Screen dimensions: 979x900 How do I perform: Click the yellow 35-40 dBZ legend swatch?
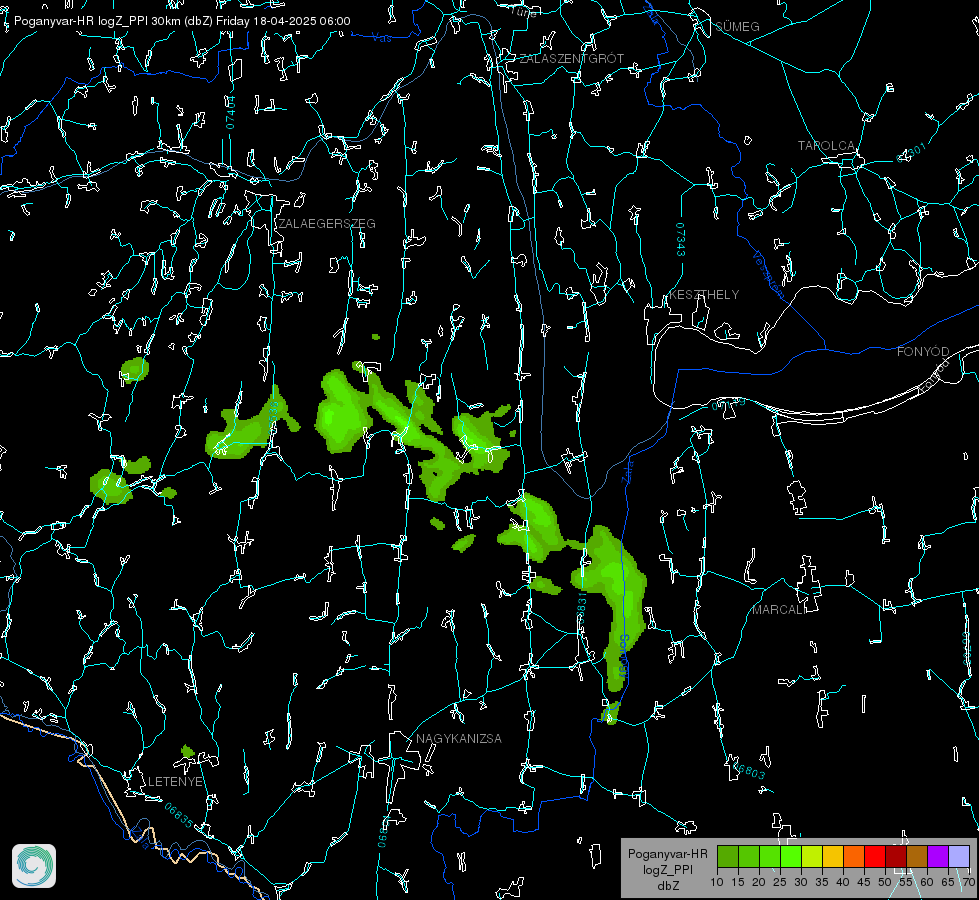[x=833, y=856]
